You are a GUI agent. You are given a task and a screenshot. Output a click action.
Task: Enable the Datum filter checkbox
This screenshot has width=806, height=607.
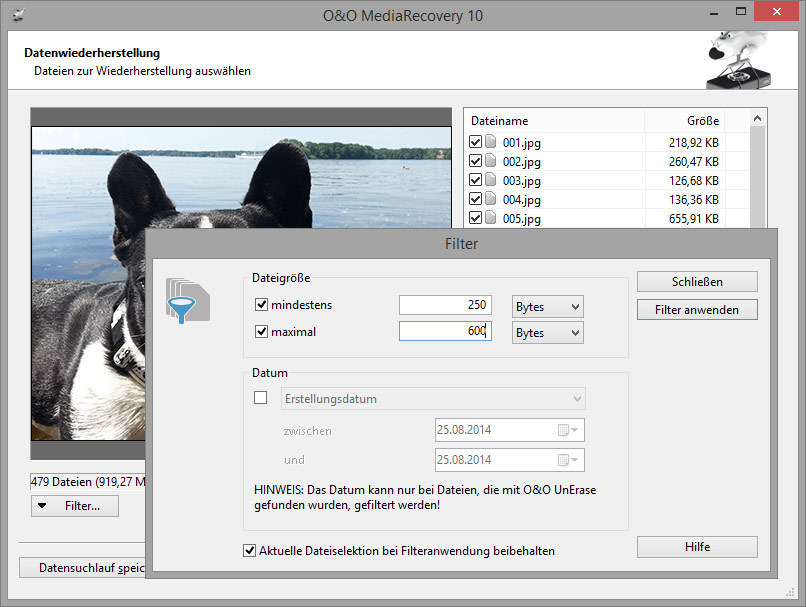click(x=261, y=398)
